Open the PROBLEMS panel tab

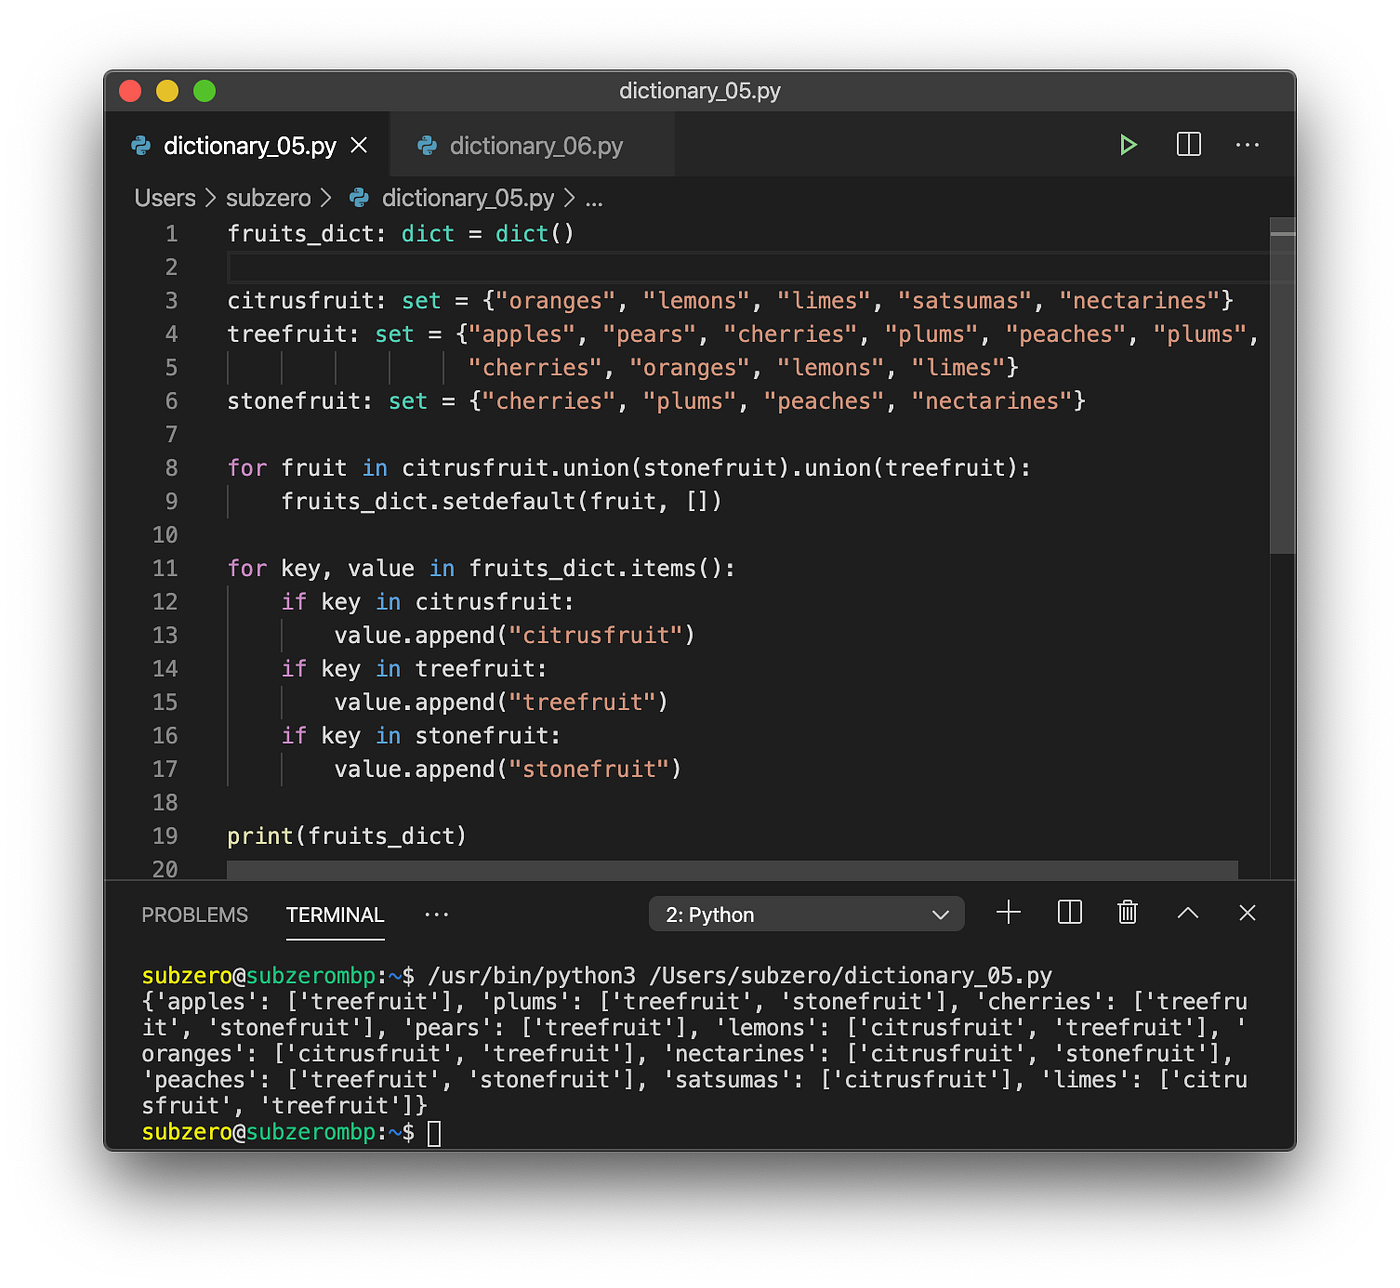point(195,915)
